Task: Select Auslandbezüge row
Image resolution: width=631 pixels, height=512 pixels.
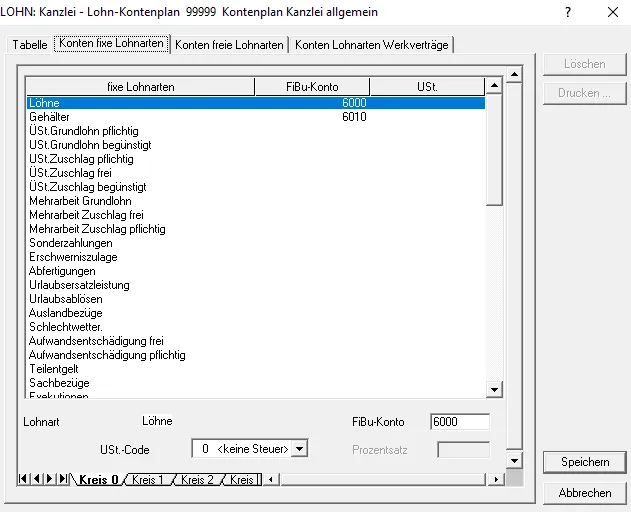Action: click(x=256, y=313)
